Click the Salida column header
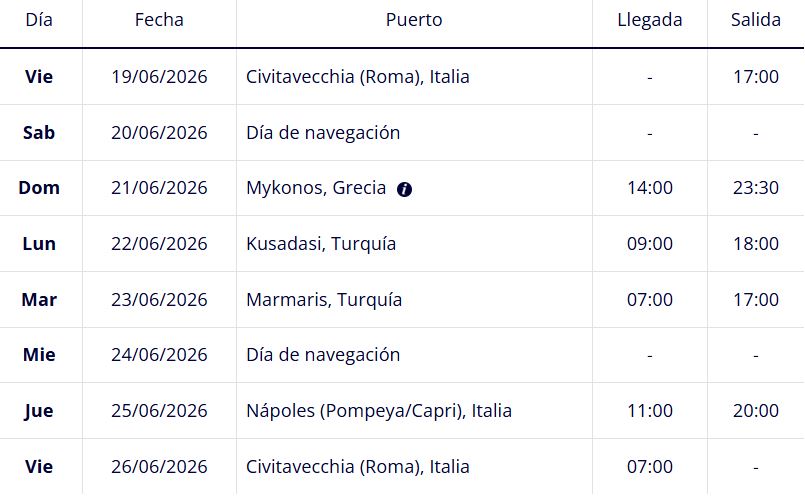The height and width of the screenshot is (497, 805). pos(755,20)
